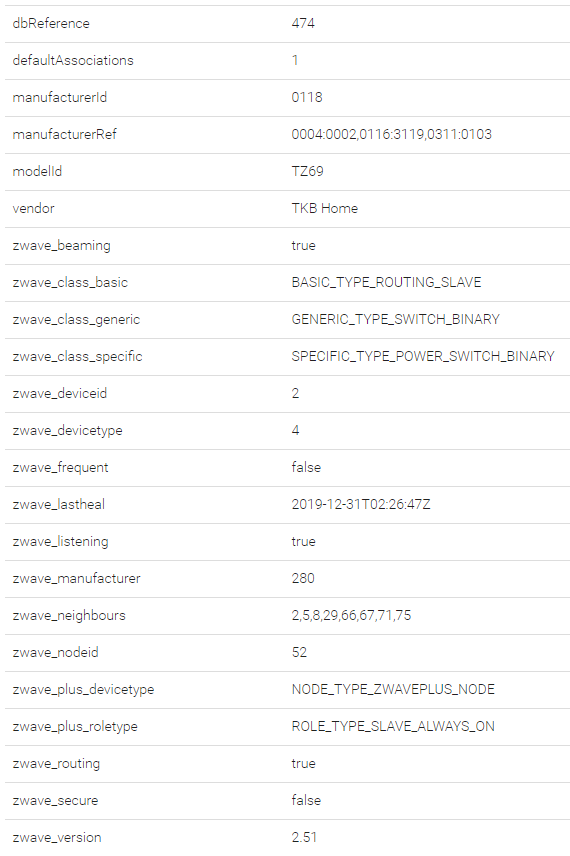Click the GENERIC_TYPE_SWITCH_BINARY value
The image size is (570, 856).
click(x=396, y=319)
